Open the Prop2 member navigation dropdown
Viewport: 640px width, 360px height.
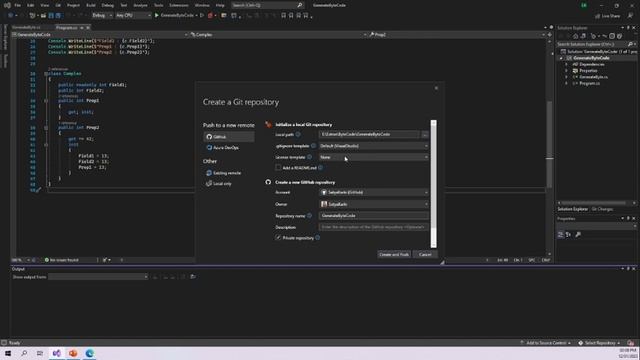point(457,35)
